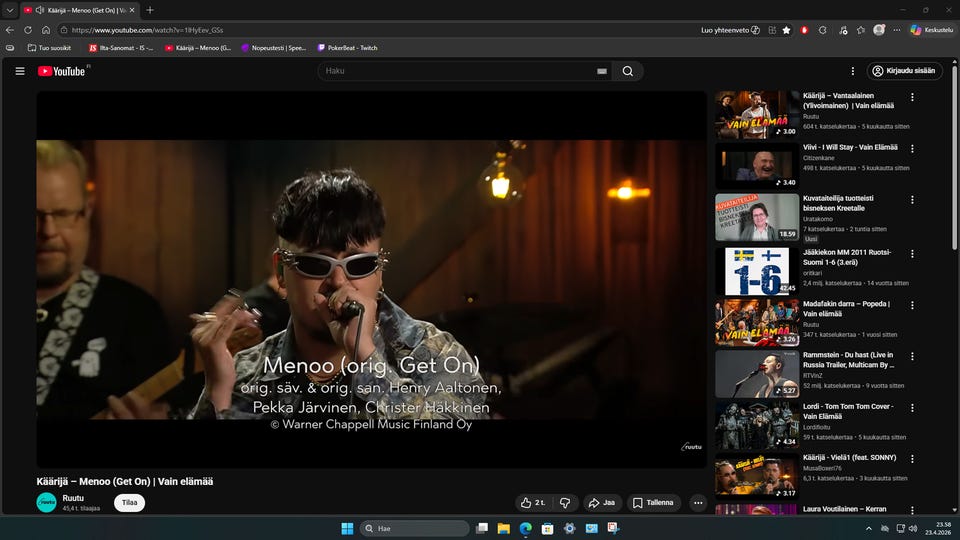Open YouTube settings three-dot menu in header

[852, 71]
